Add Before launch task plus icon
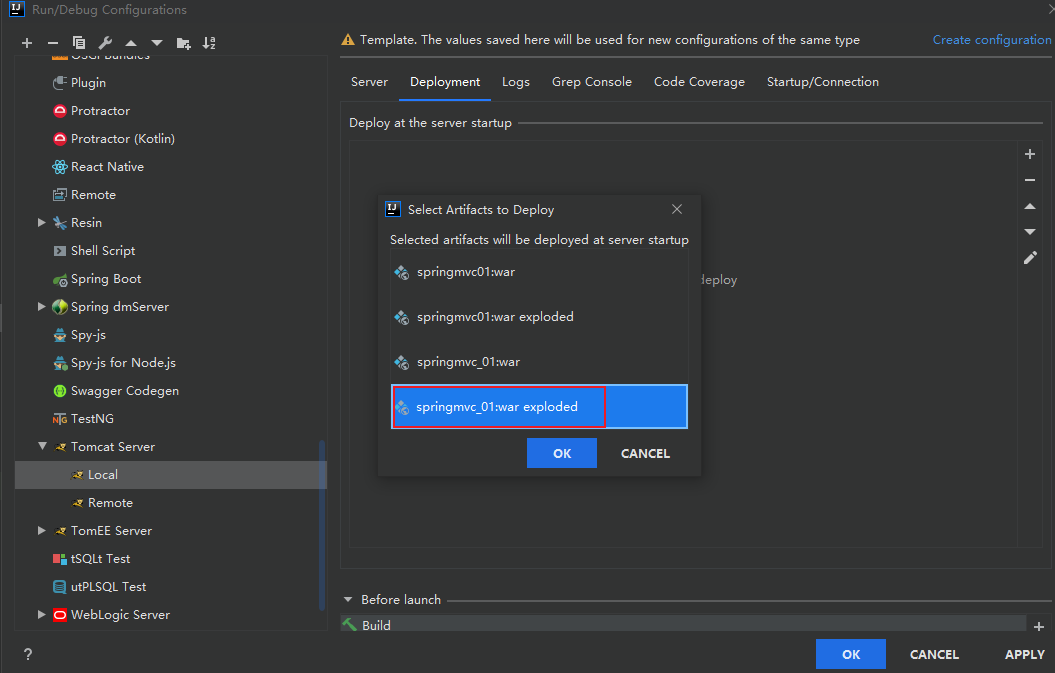1055x673 pixels. 1039,626
